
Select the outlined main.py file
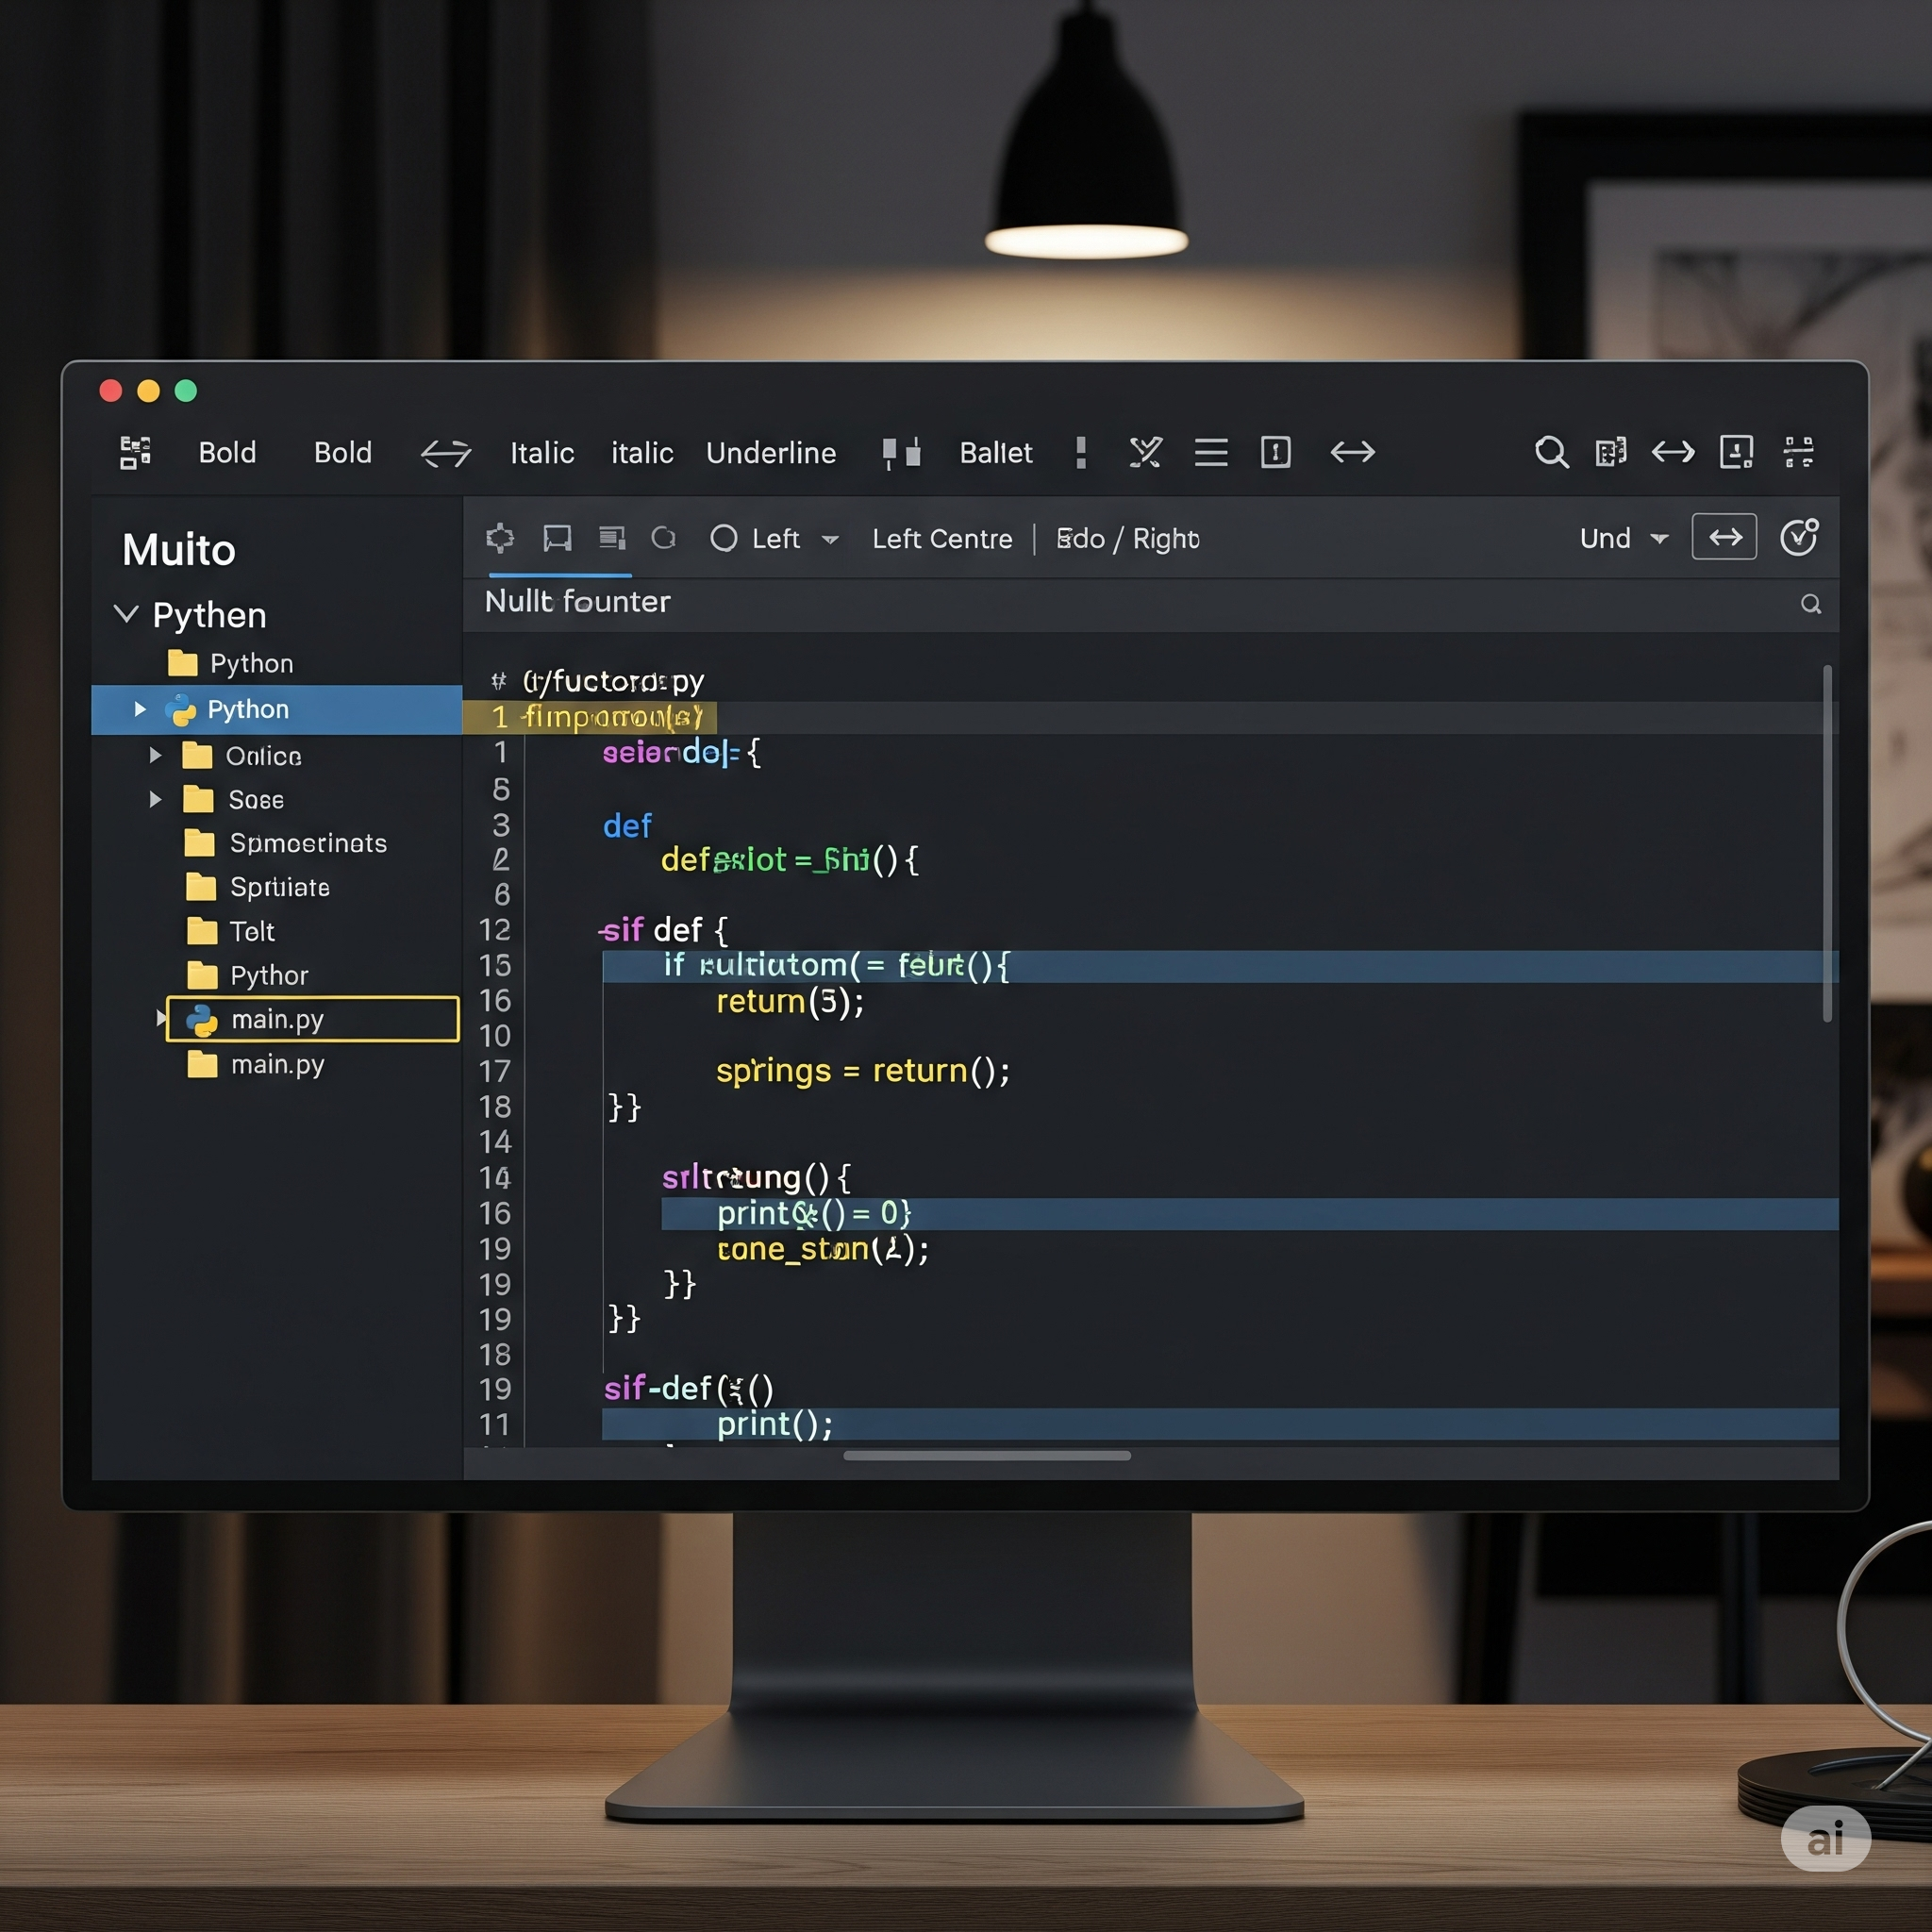(312, 1019)
